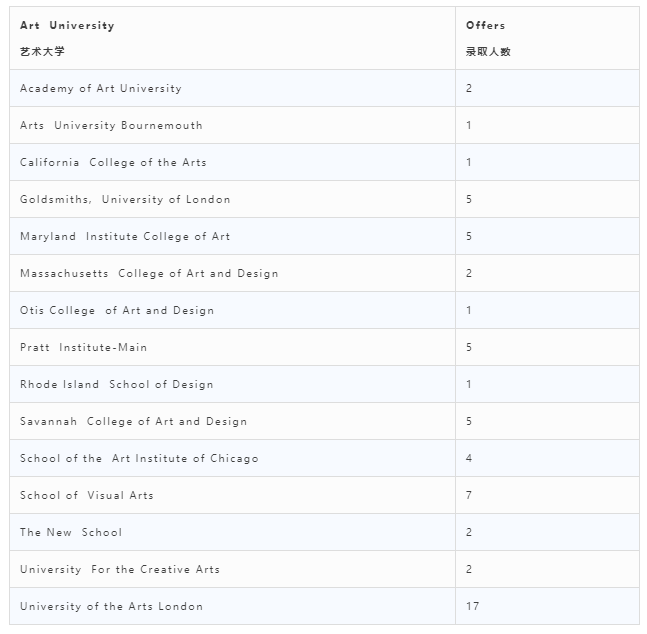
Task: Click the Offers column header
Action: tap(547, 38)
